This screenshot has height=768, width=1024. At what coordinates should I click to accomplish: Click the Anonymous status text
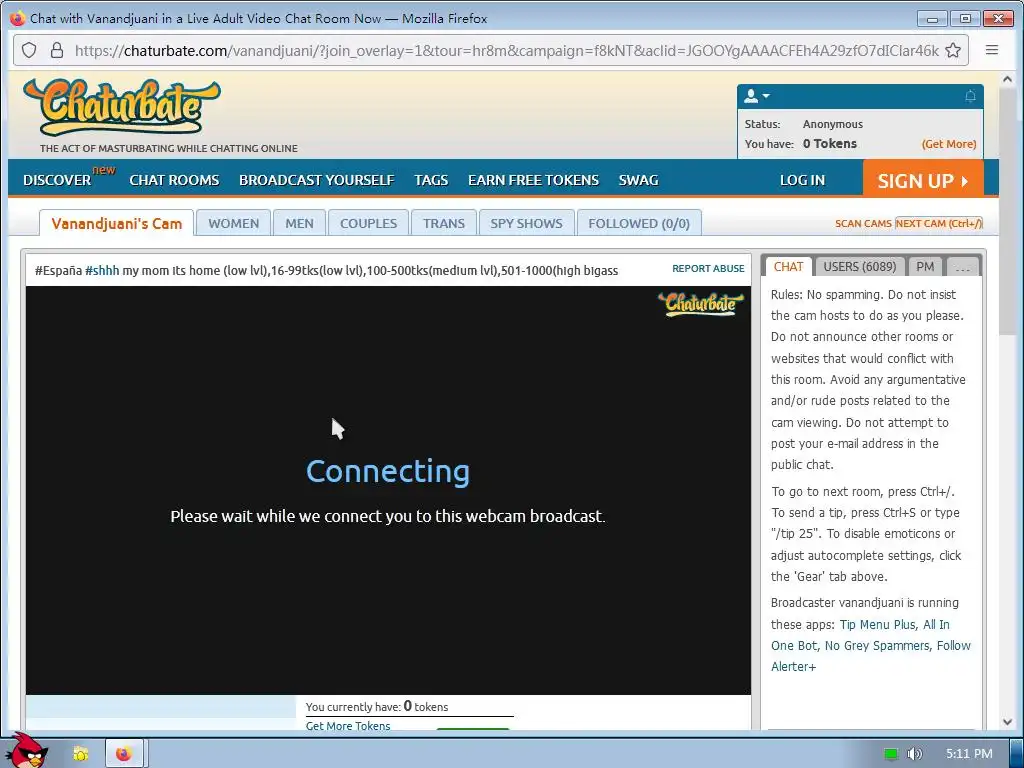833,124
